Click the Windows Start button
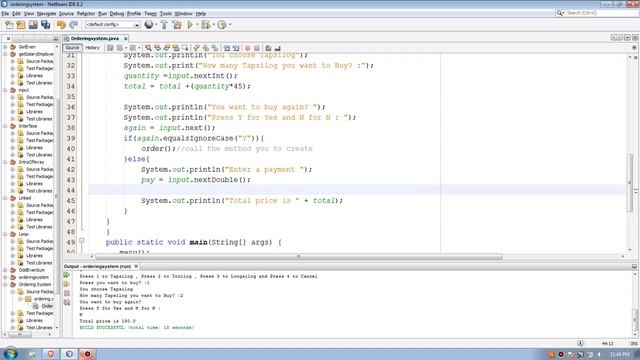640x360 pixels. point(10,353)
